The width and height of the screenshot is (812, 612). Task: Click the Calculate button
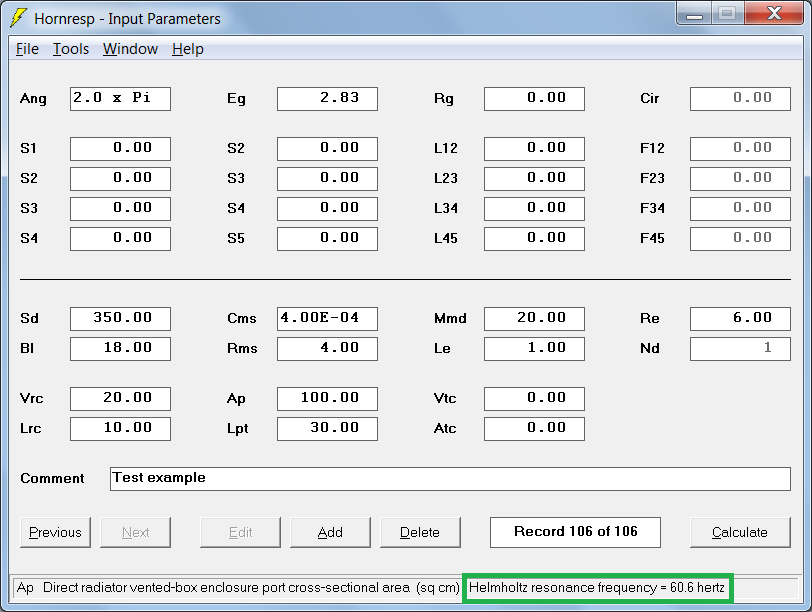point(740,532)
